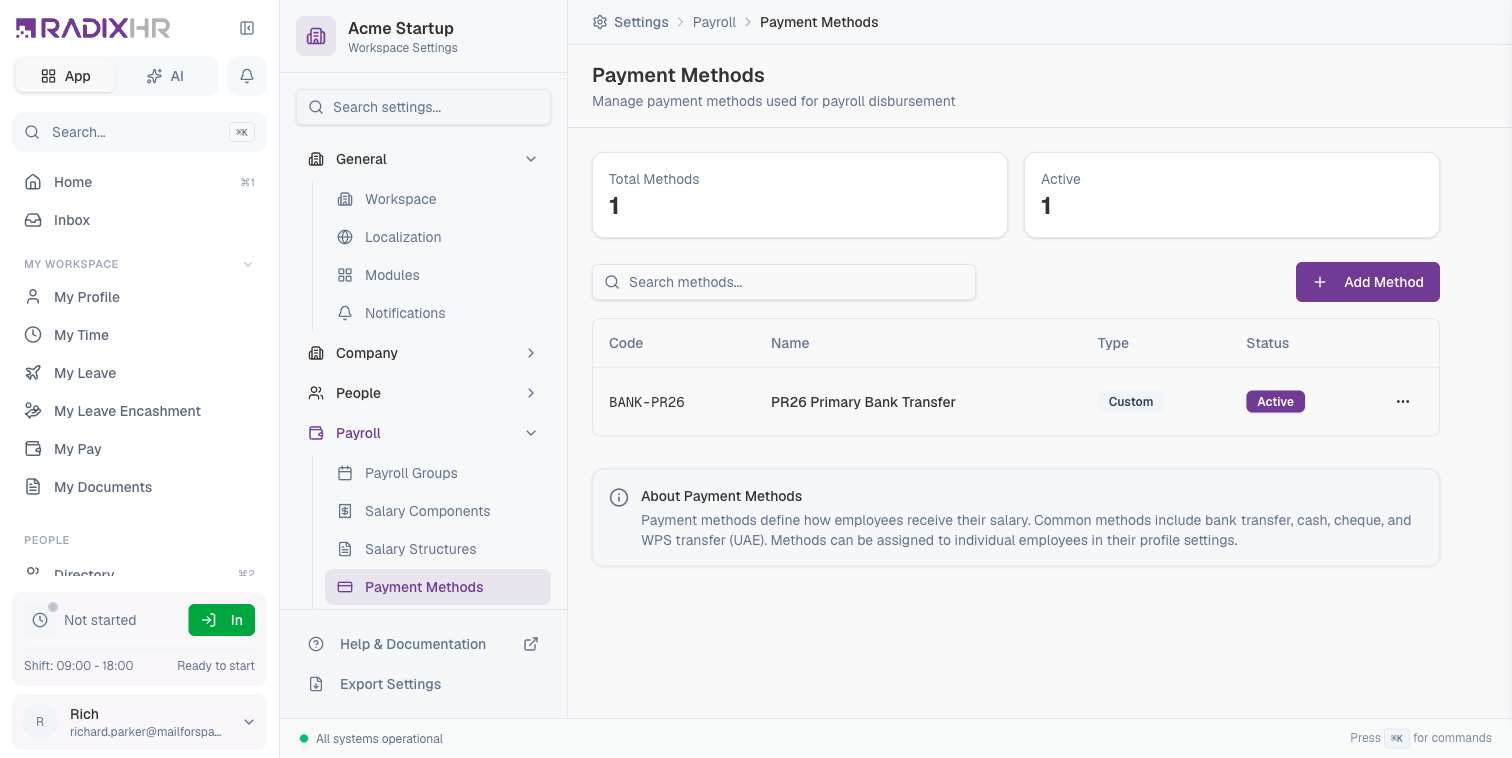
Task: Click the Total Methods card
Action: [x=800, y=195]
